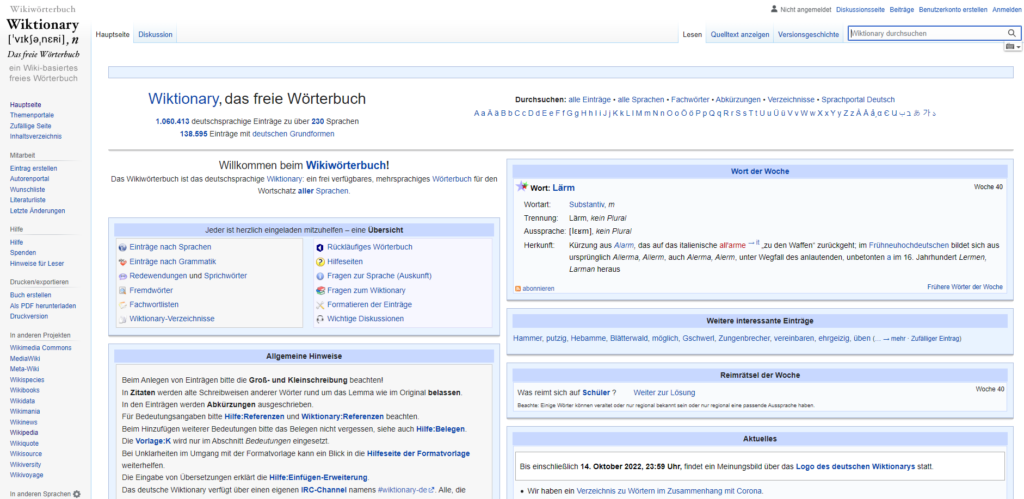
Task: Click the Hilfeseiten question mark icon
Action: 320,262
